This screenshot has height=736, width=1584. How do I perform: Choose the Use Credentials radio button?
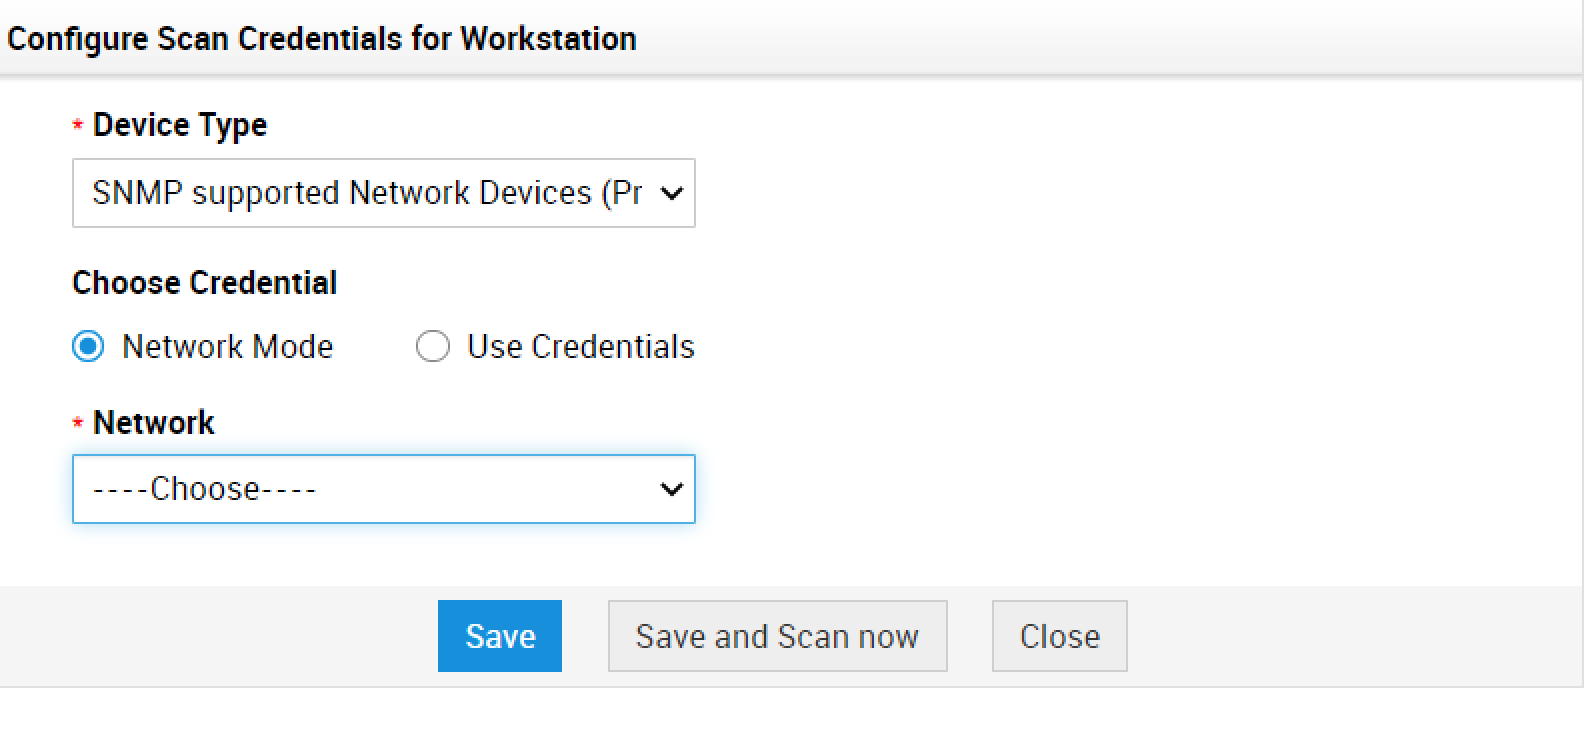[x=432, y=347]
